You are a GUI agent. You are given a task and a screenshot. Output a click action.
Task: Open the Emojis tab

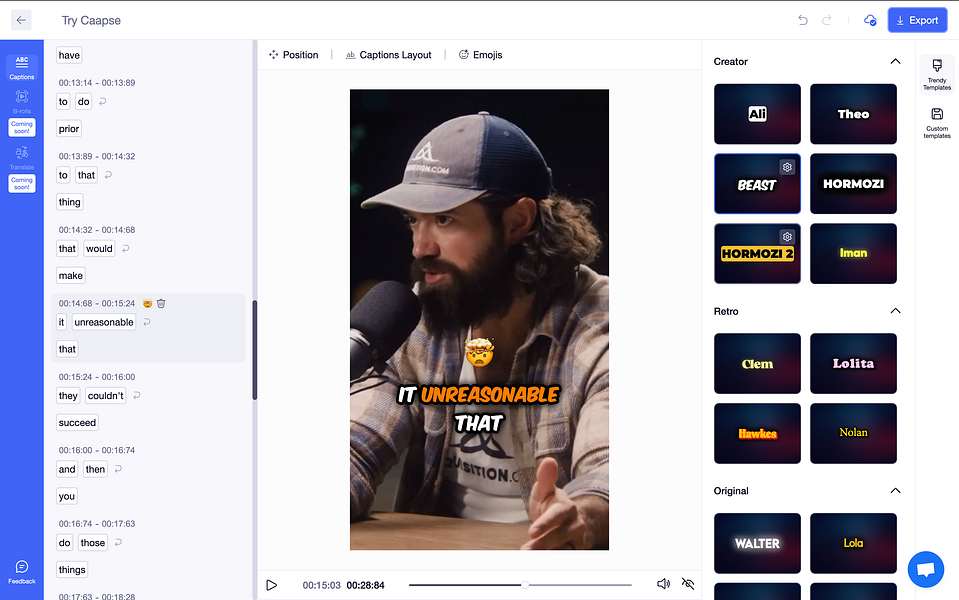[481, 55]
